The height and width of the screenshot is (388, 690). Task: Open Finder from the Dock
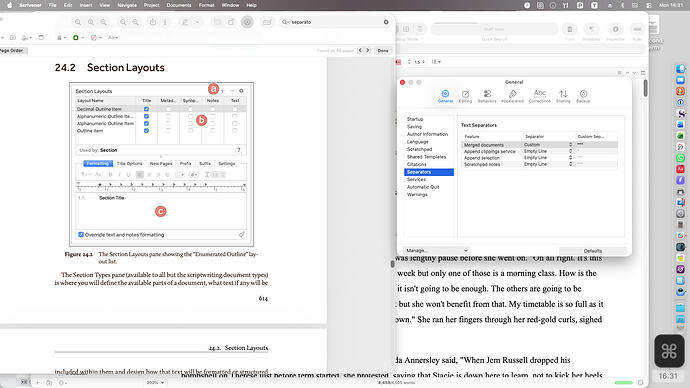click(680, 69)
